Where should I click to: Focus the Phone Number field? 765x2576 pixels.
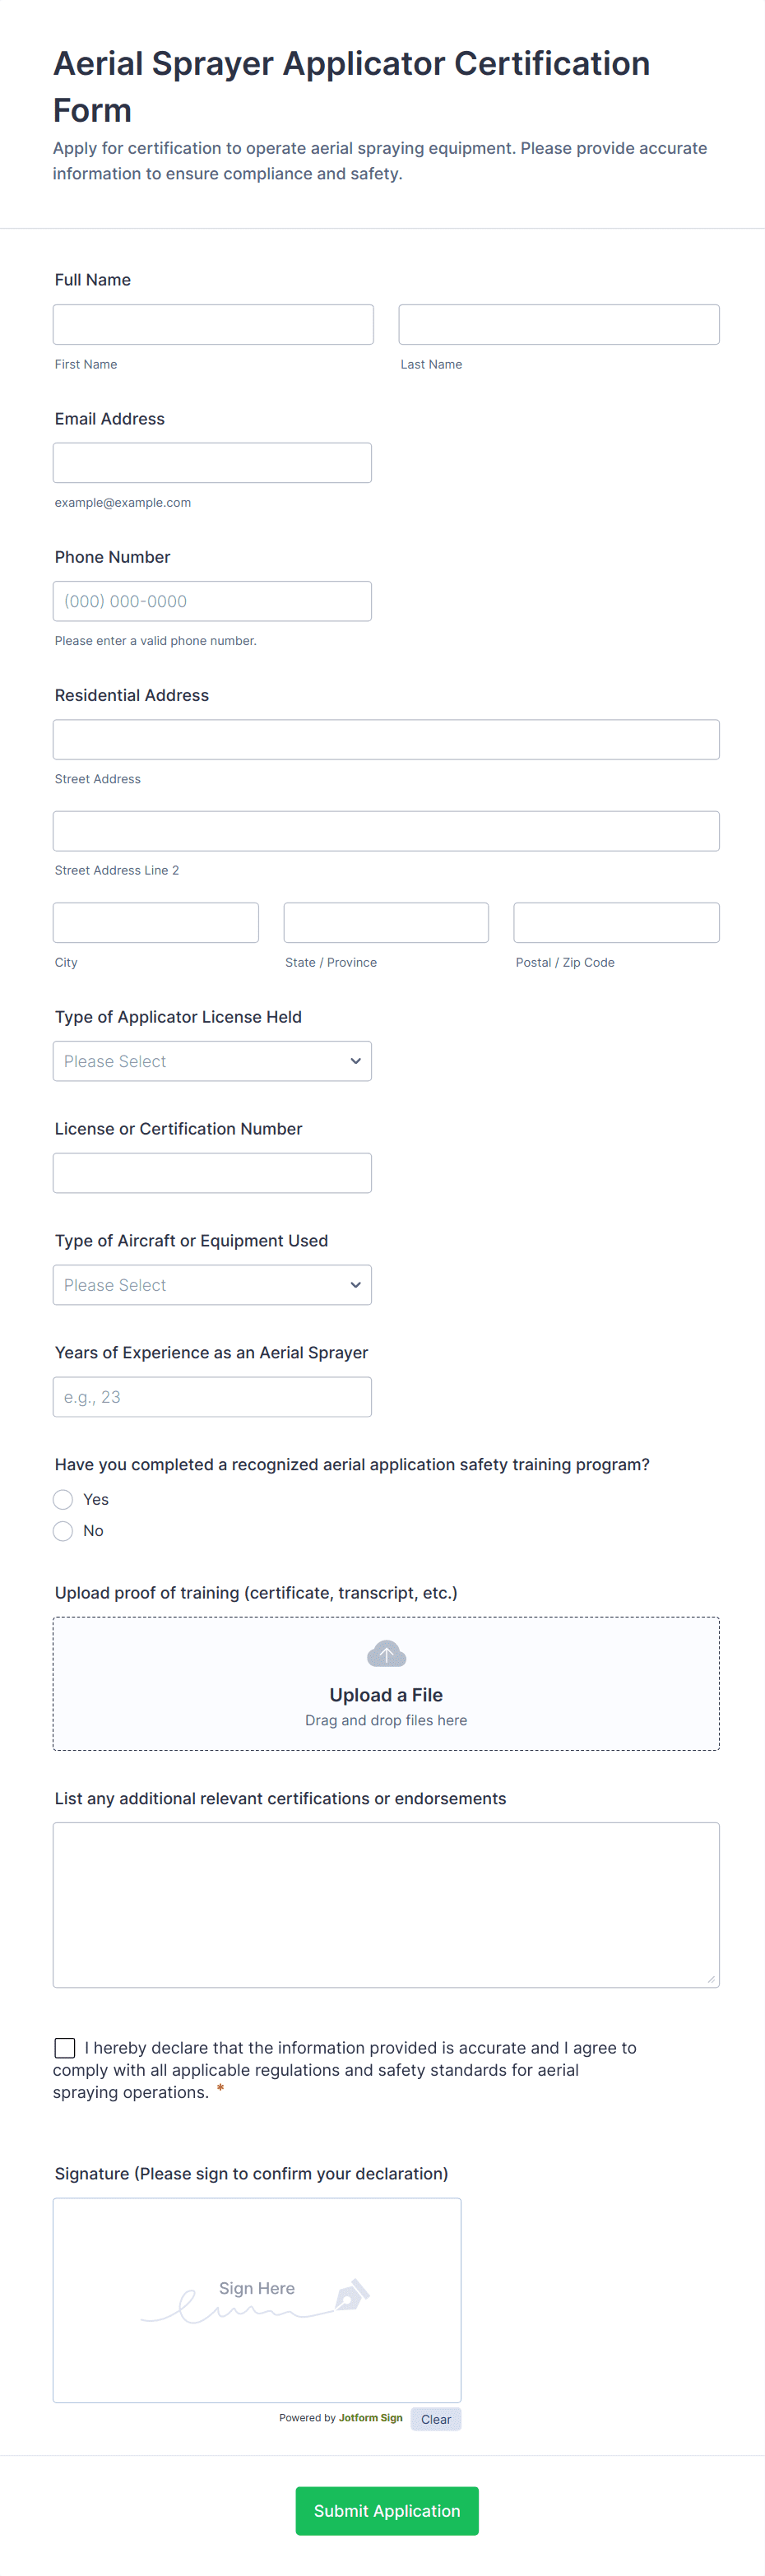pyautogui.click(x=212, y=601)
